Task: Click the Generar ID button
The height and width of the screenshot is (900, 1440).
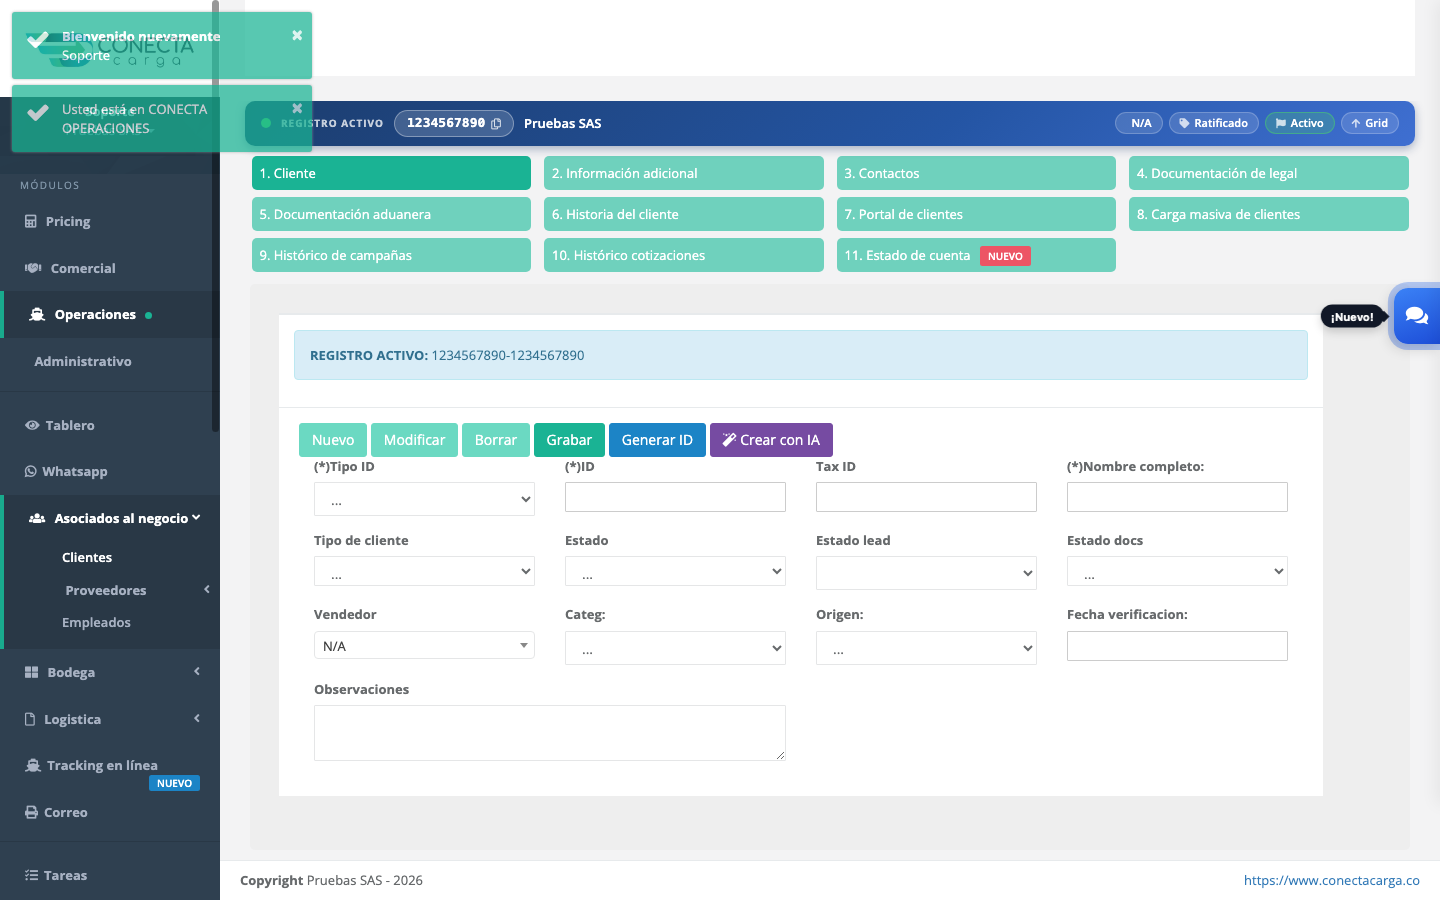Action: click(657, 440)
